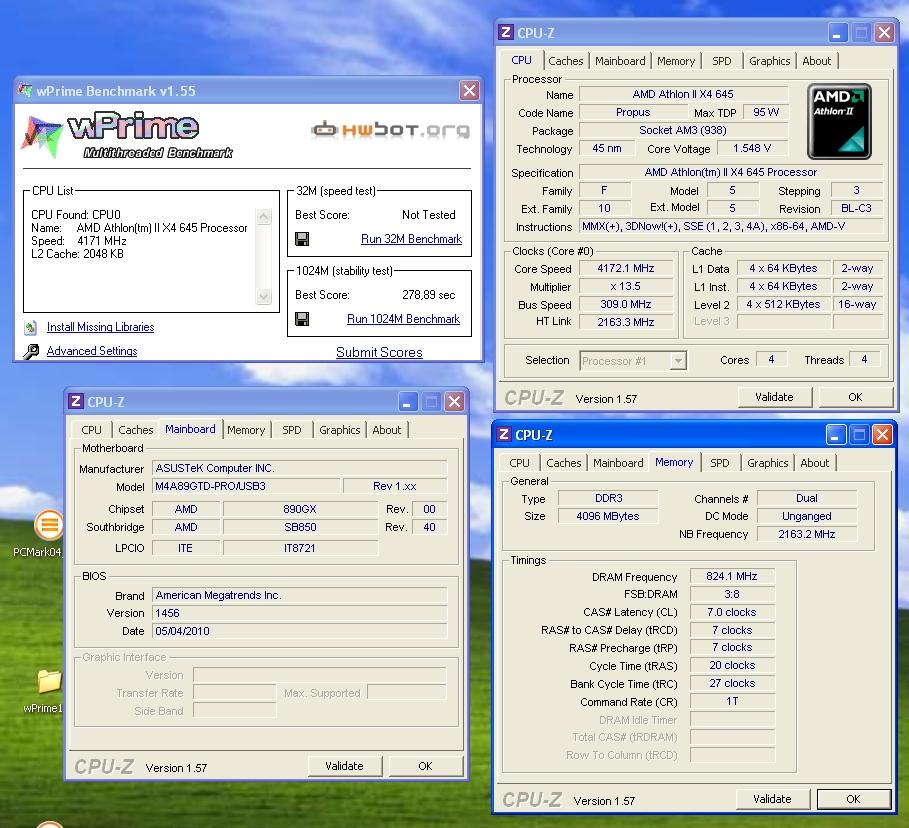This screenshot has height=828, width=909.
Task: Click the save icon under 1024M stability test
Action: (x=302, y=319)
